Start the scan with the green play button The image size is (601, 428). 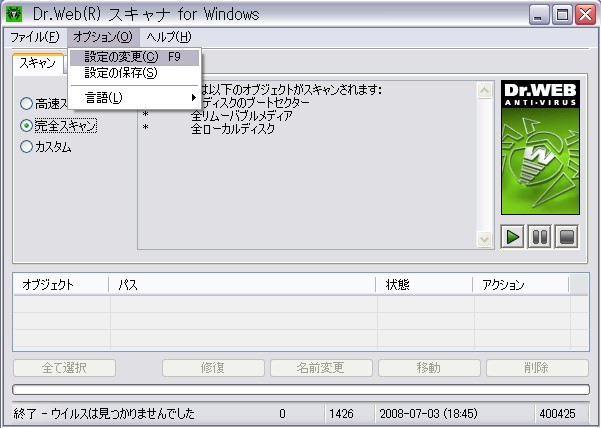[x=512, y=237]
